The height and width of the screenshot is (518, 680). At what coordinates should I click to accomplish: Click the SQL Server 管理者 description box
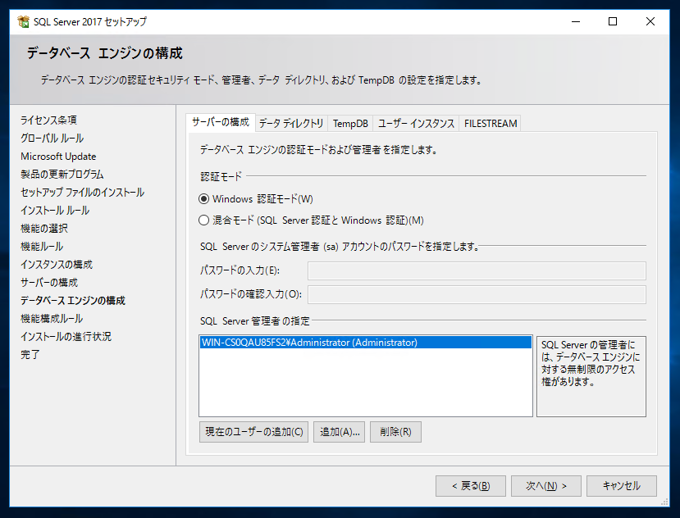click(591, 377)
